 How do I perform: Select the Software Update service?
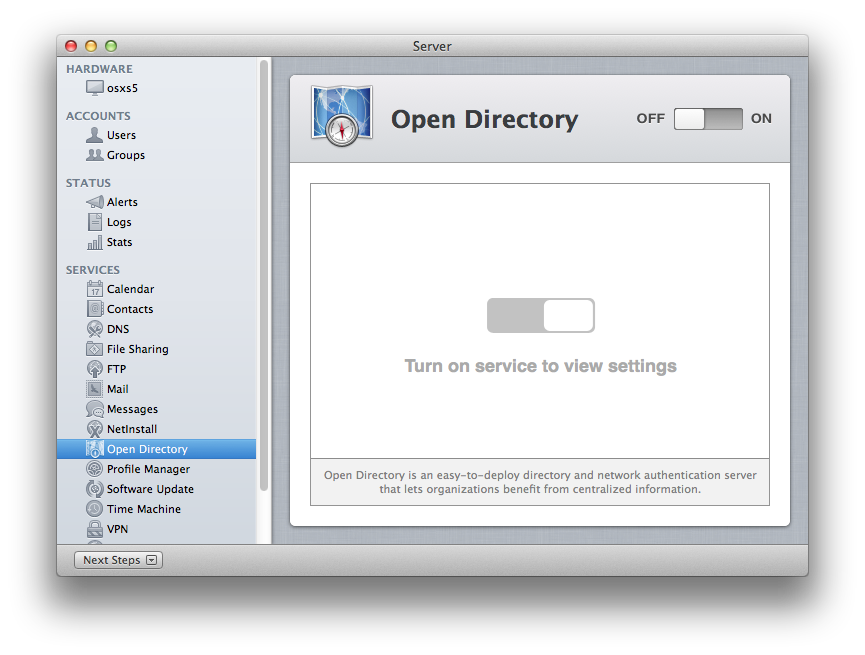tap(157, 489)
